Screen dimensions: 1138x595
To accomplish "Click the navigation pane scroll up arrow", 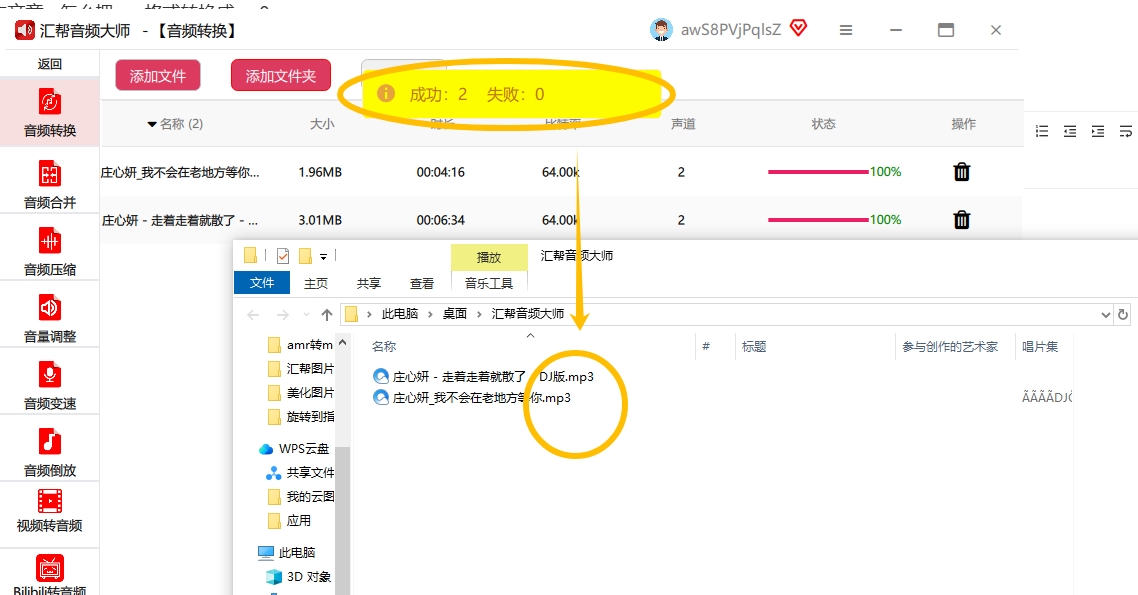I will point(343,342).
